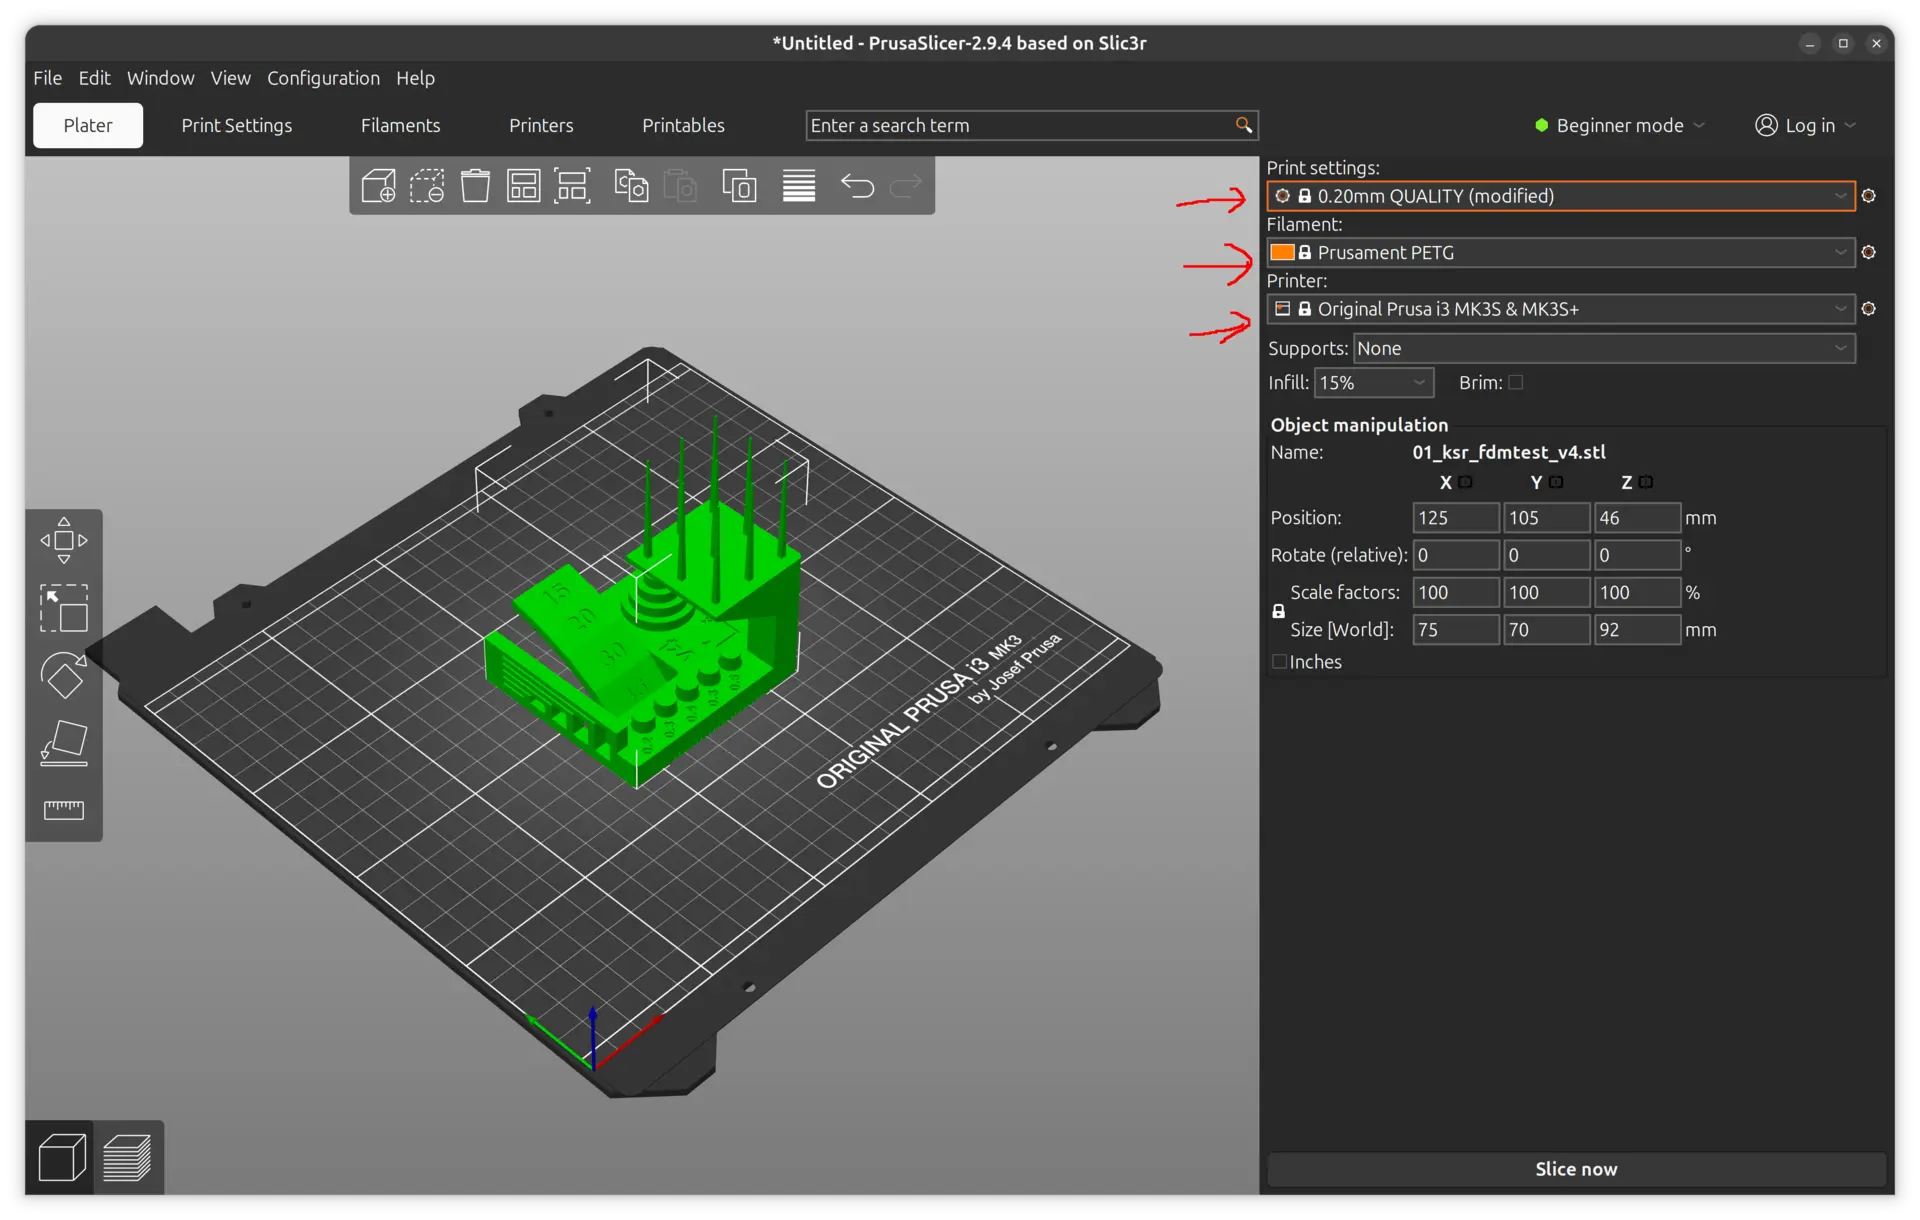Delete all objects via the trash icon
Image resolution: width=1920 pixels, height=1220 pixels.
click(x=475, y=185)
